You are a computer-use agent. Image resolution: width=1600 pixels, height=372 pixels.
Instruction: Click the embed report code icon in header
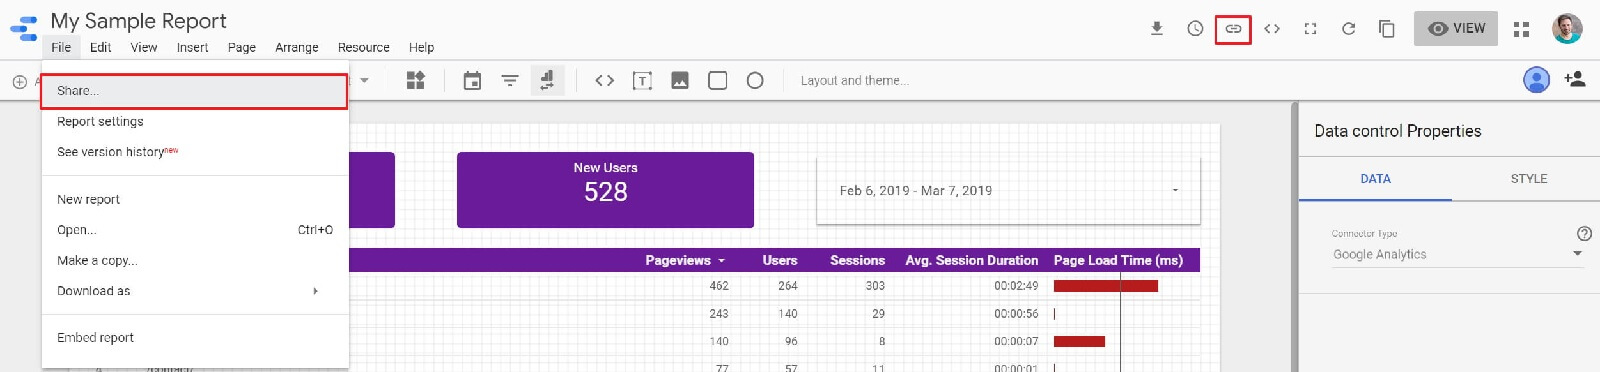(x=1272, y=29)
